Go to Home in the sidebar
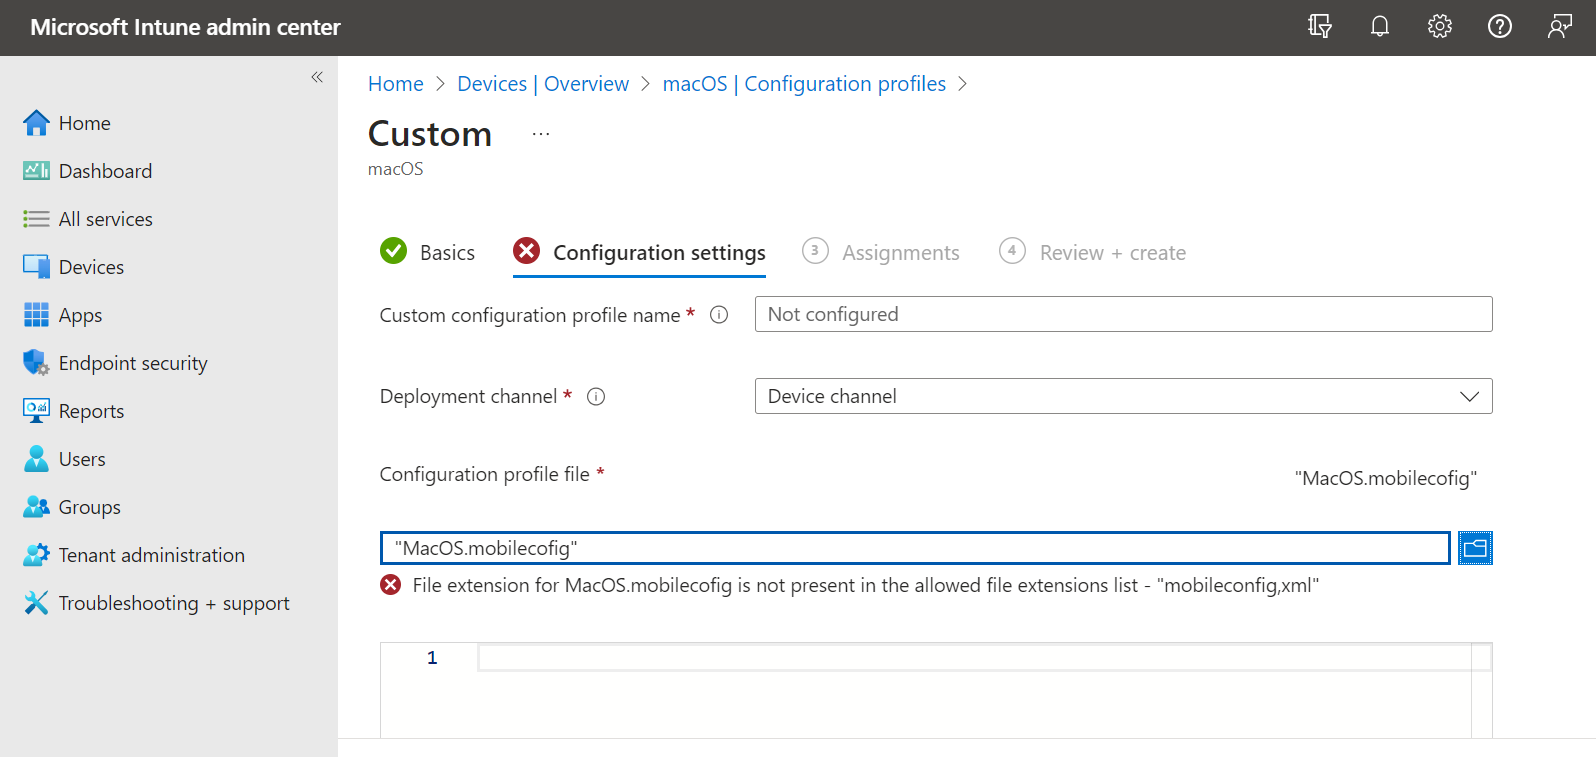This screenshot has height=757, width=1596. click(85, 123)
